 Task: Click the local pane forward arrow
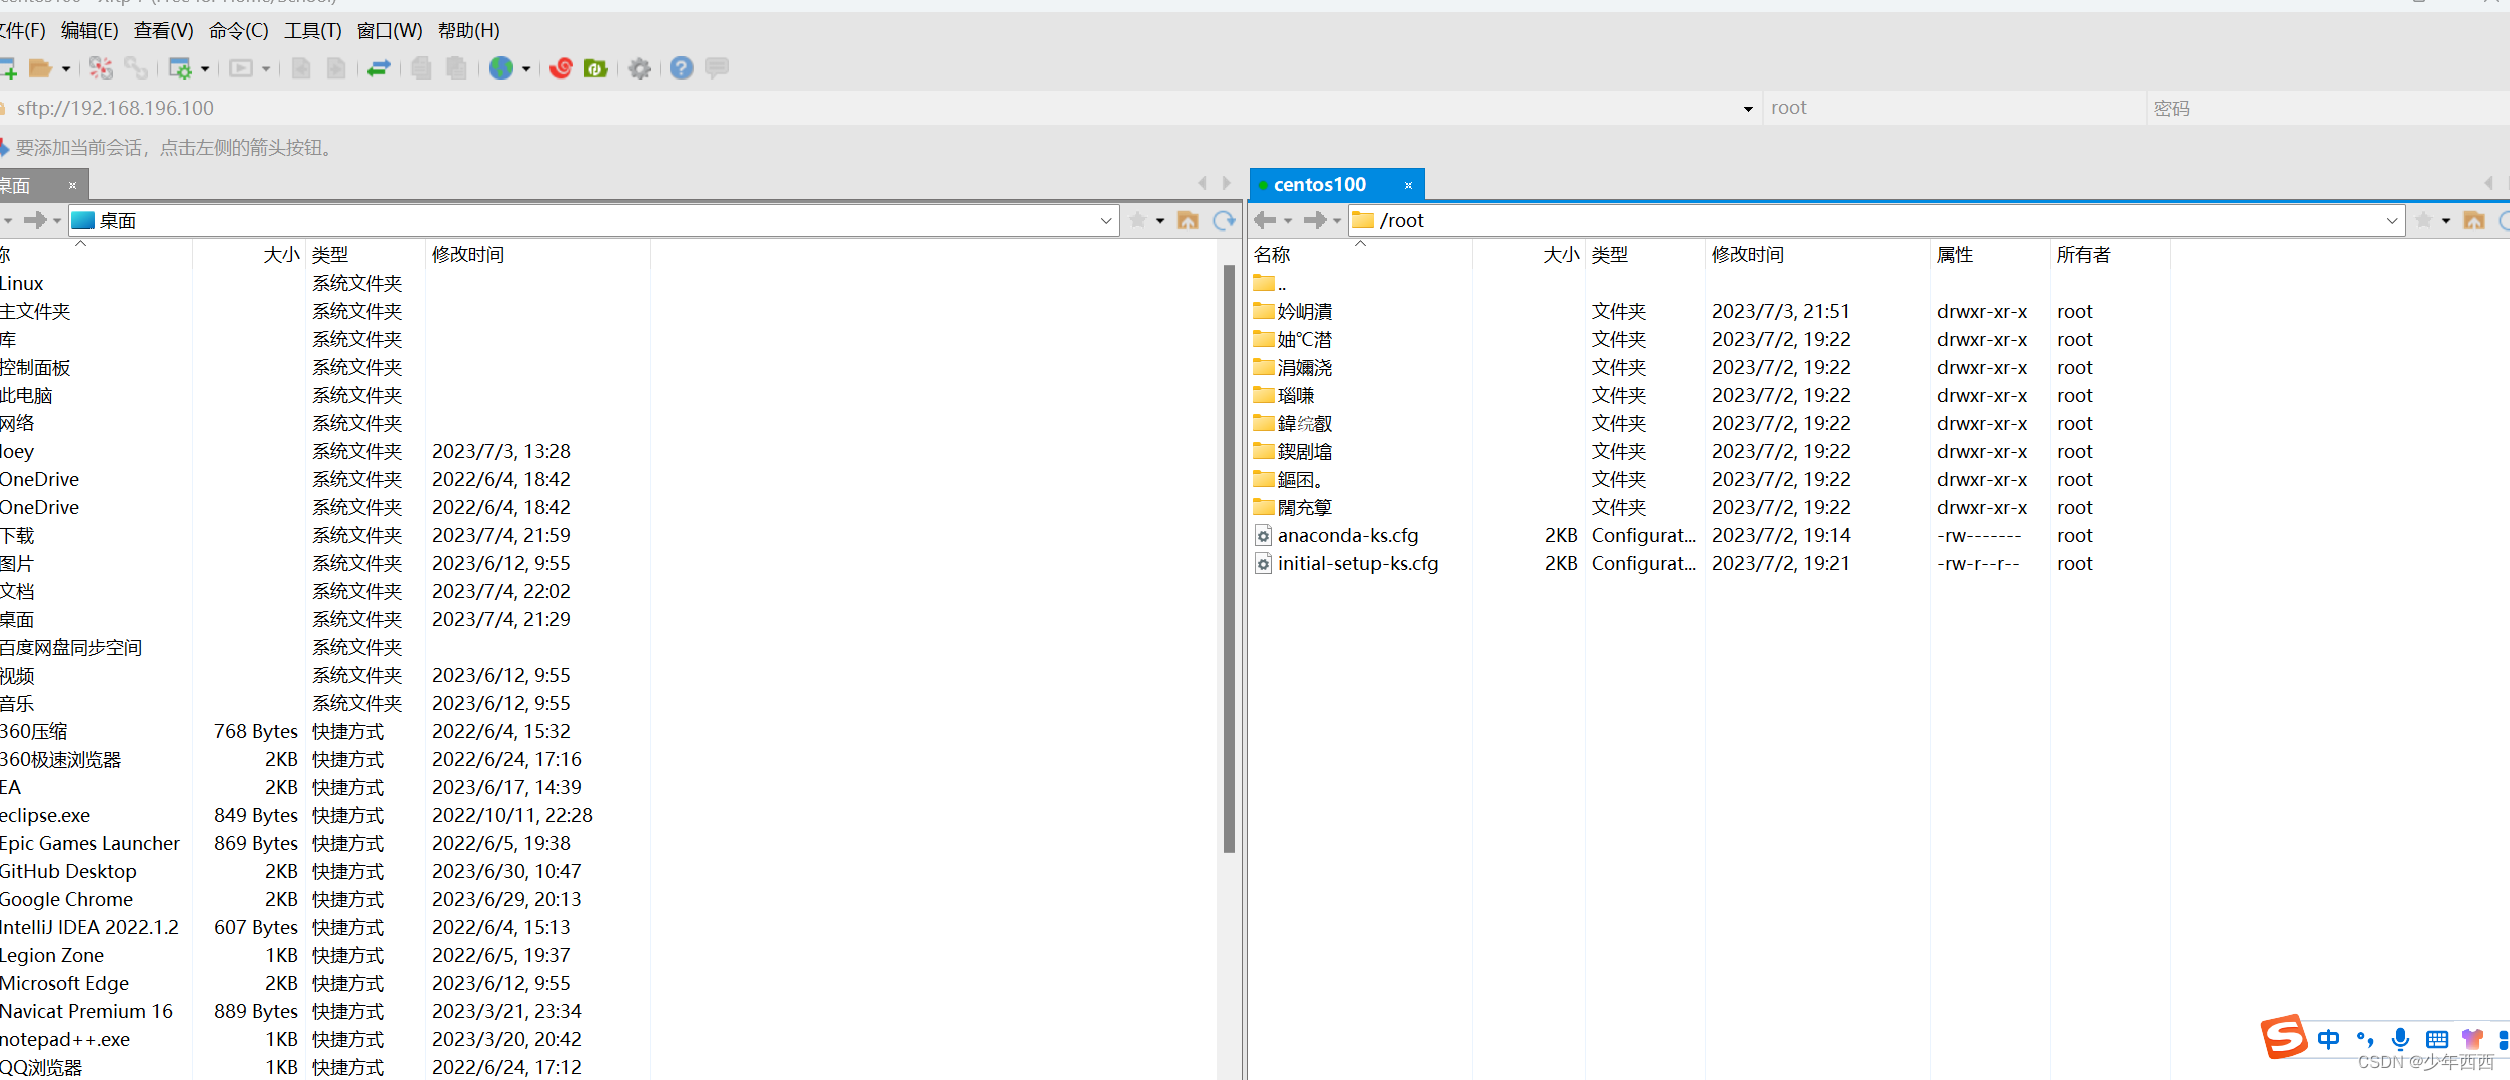click(35, 220)
